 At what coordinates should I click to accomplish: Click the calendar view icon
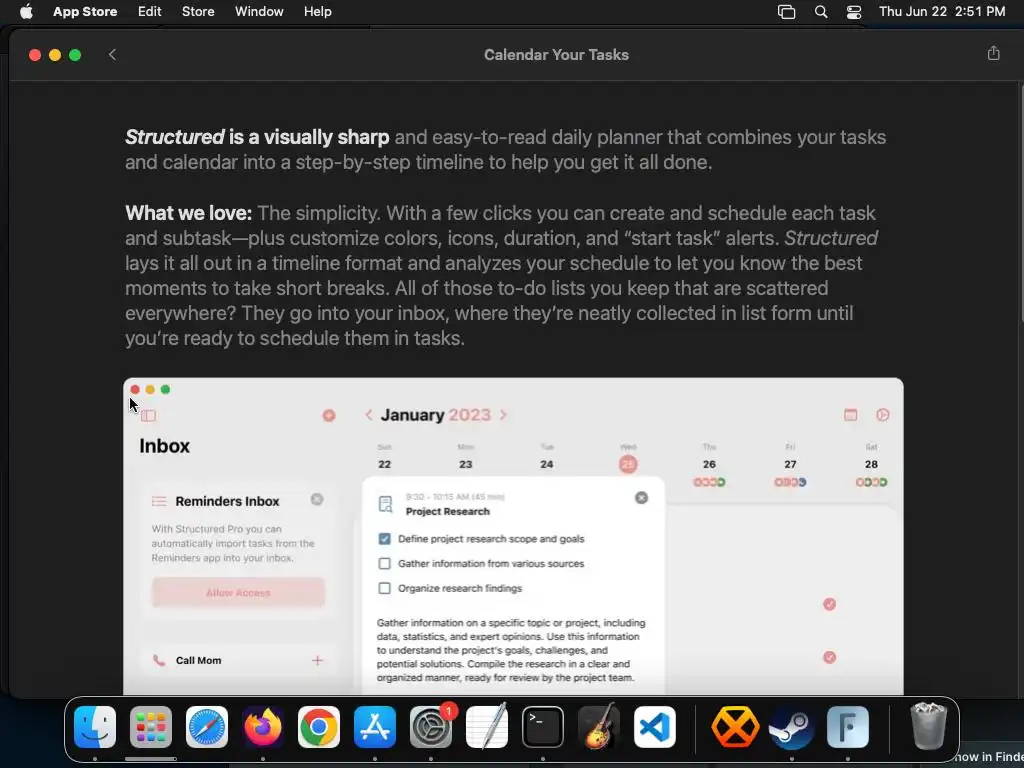850,415
